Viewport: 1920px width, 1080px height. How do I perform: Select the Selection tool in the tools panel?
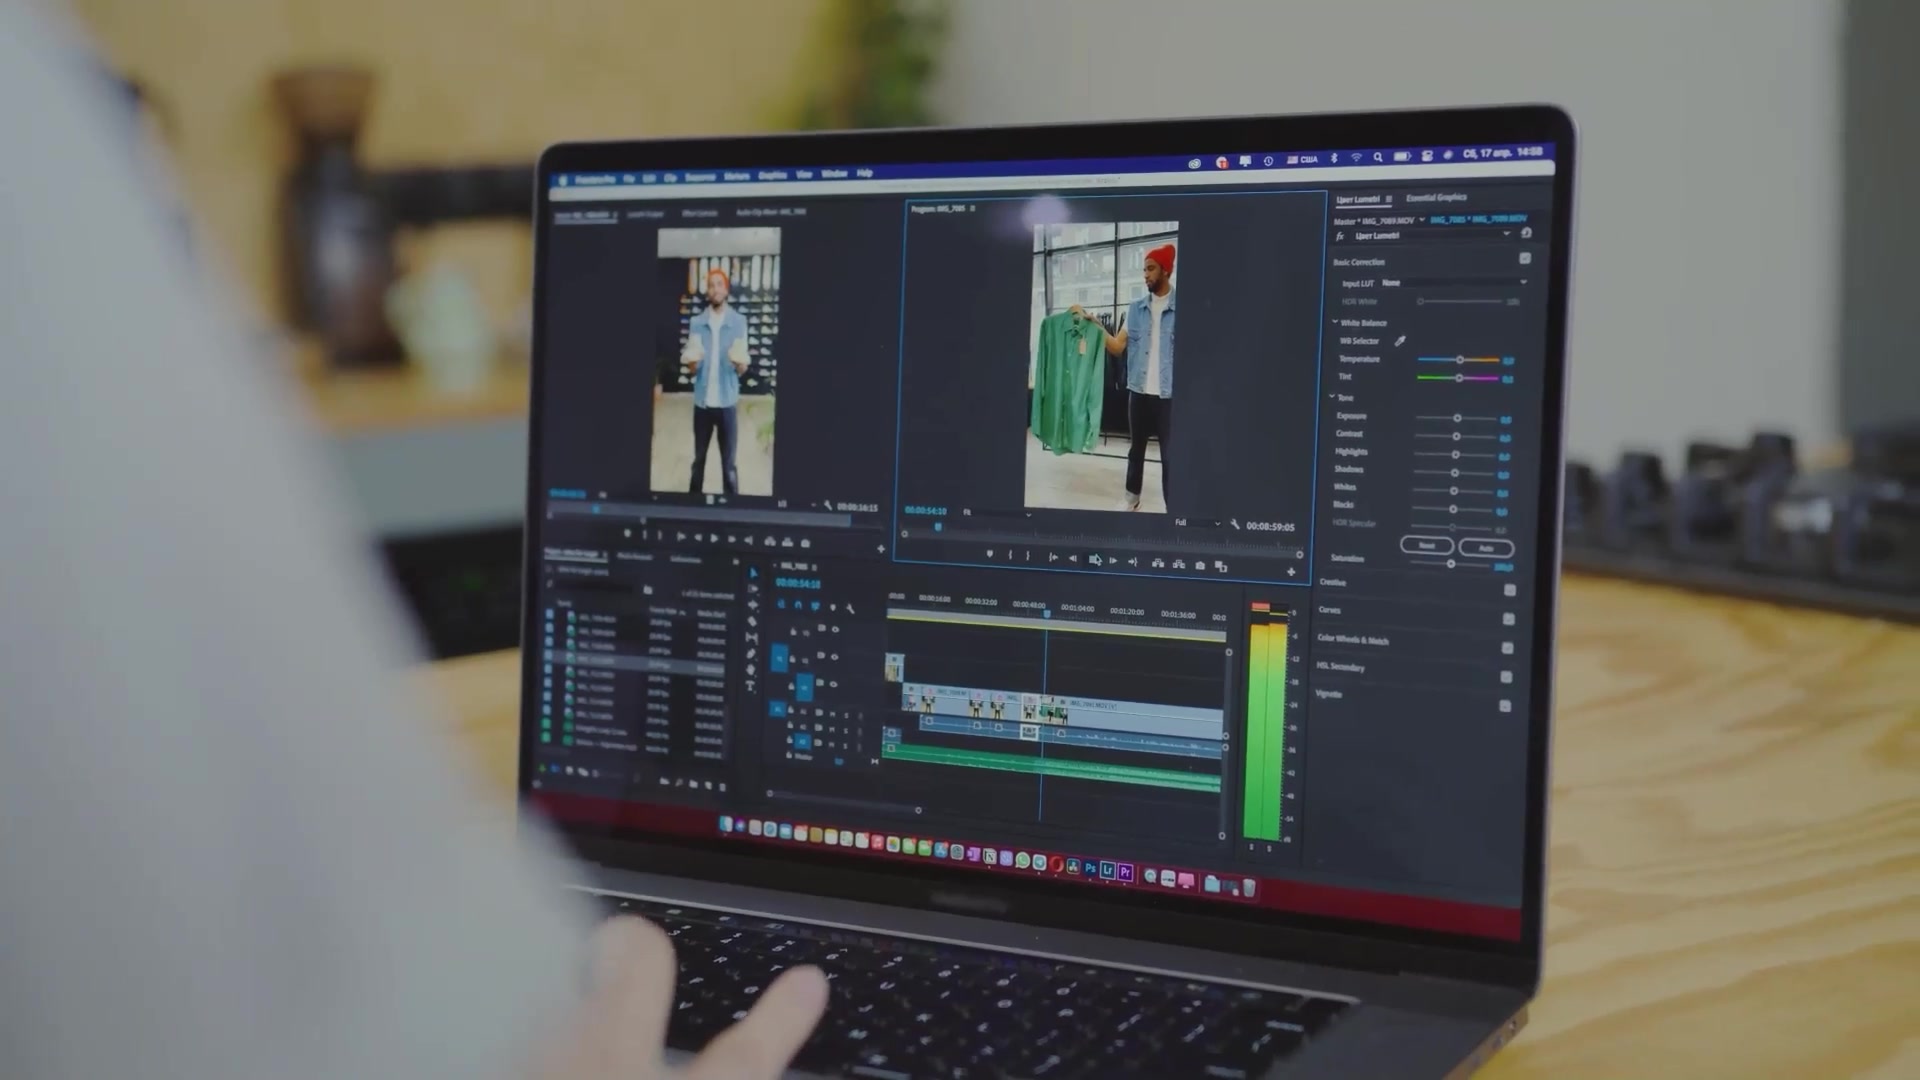(753, 573)
